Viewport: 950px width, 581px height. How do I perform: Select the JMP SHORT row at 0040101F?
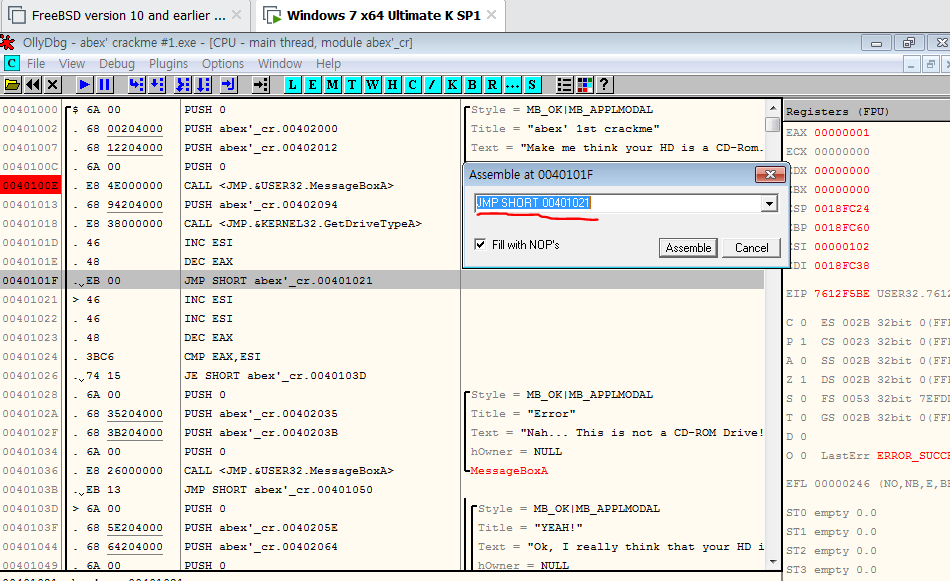[382, 281]
